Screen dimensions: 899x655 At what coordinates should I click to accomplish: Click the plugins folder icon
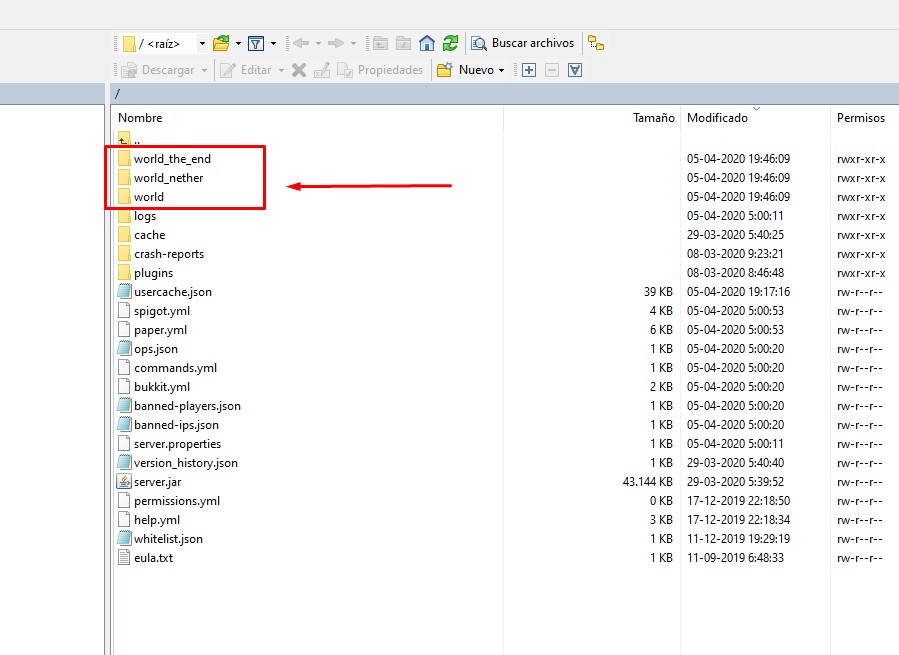click(124, 272)
